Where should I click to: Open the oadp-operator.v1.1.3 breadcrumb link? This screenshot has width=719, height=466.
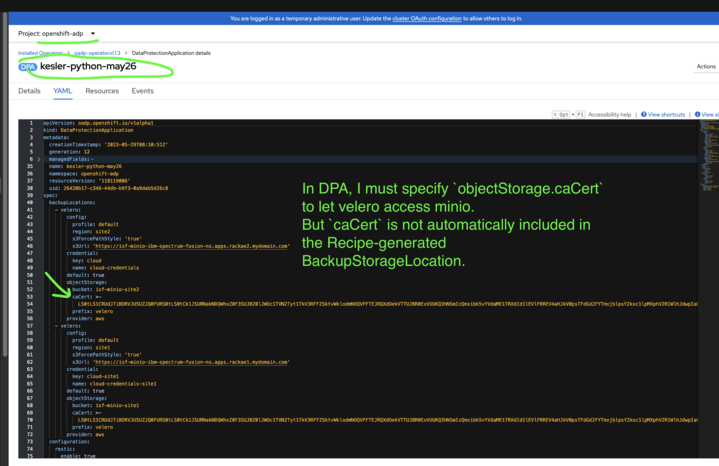click(97, 53)
